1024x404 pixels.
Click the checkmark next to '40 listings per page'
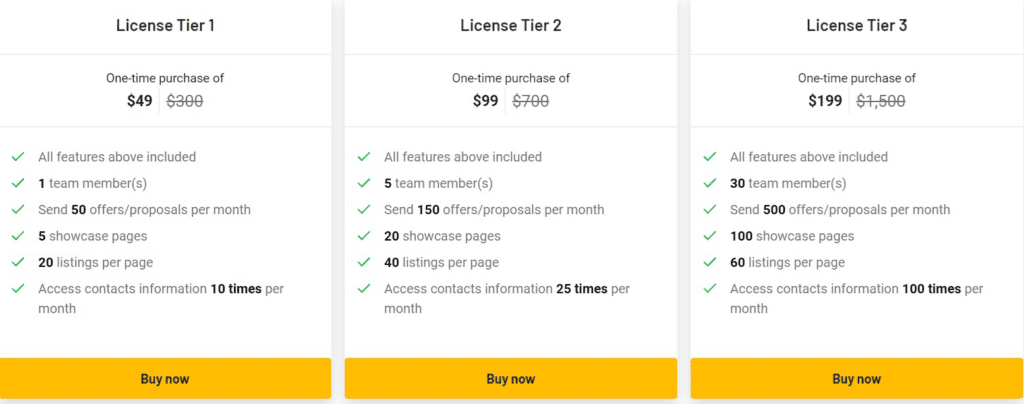[364, 262]
